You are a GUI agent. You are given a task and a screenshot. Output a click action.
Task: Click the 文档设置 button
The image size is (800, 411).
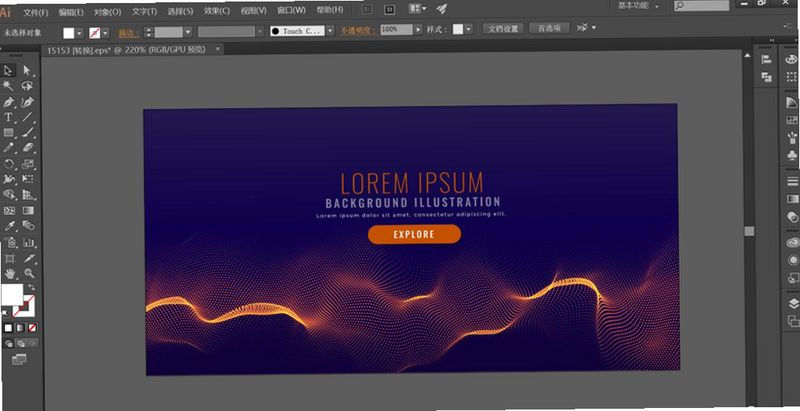click(503, 29)
